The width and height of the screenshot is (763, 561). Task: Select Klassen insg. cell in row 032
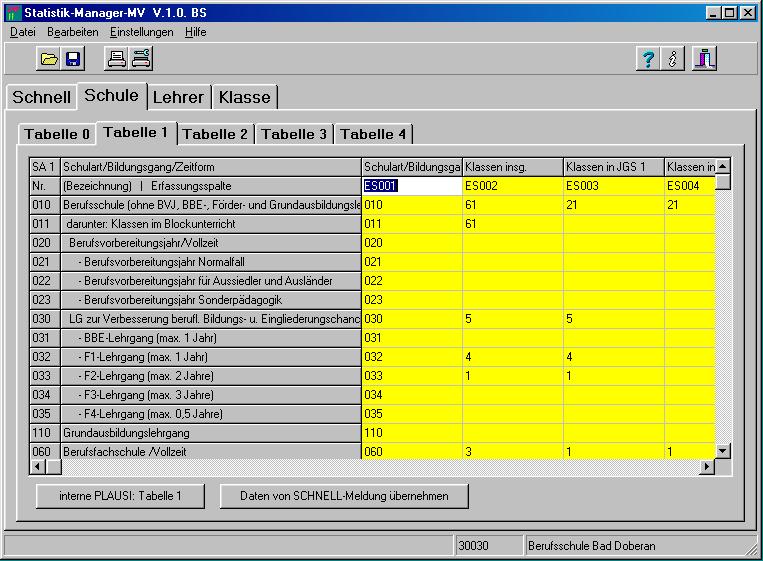tap(511, 356)
